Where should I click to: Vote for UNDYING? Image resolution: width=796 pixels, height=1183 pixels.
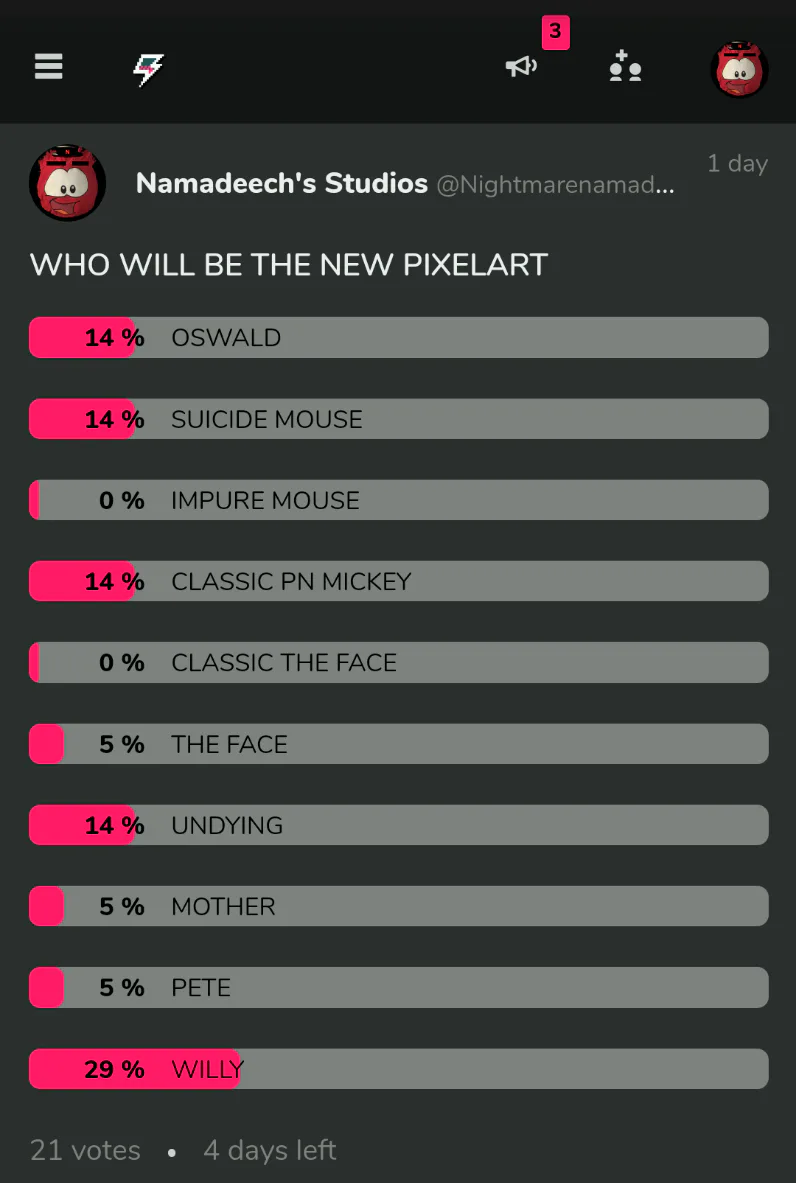[x=398, y=825]
